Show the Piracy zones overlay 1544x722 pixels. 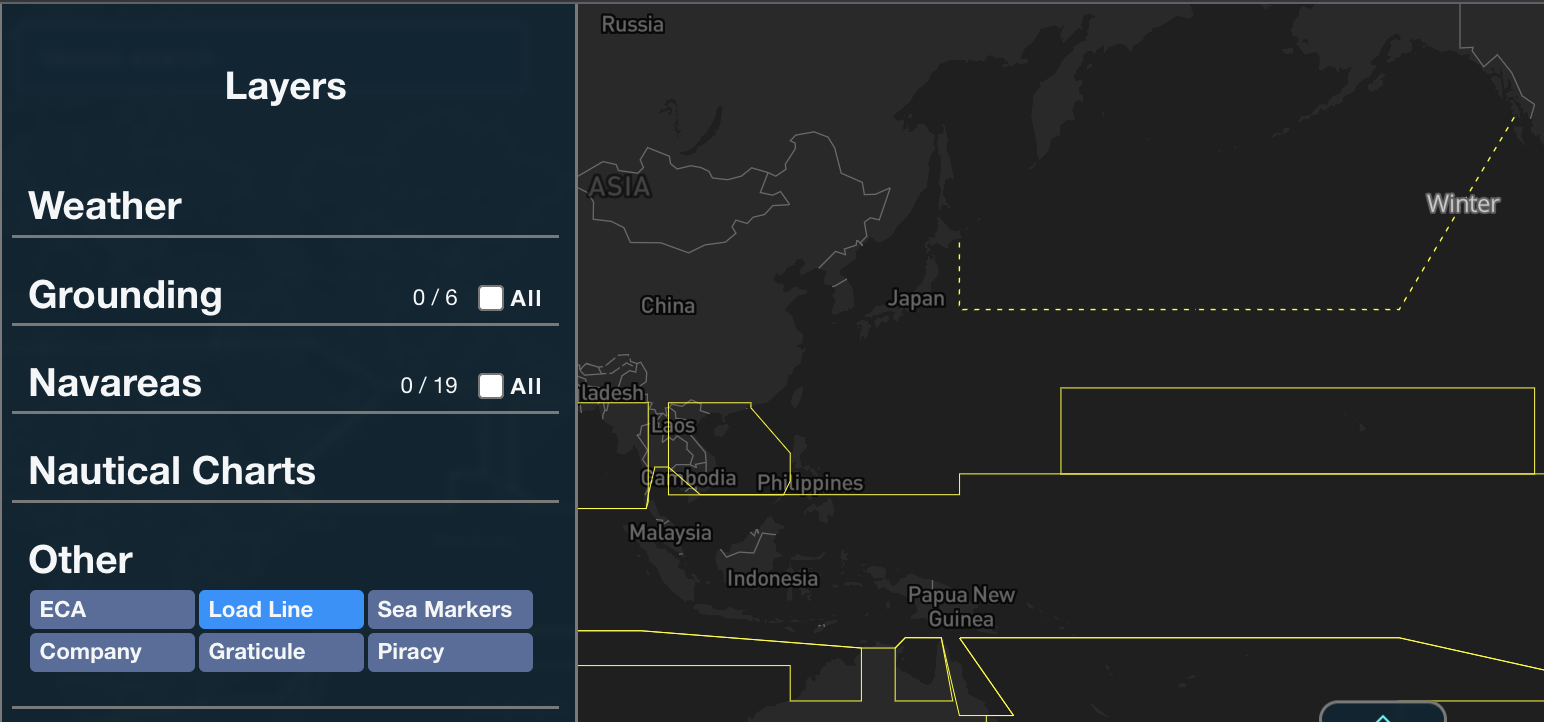tap(450, 652)
